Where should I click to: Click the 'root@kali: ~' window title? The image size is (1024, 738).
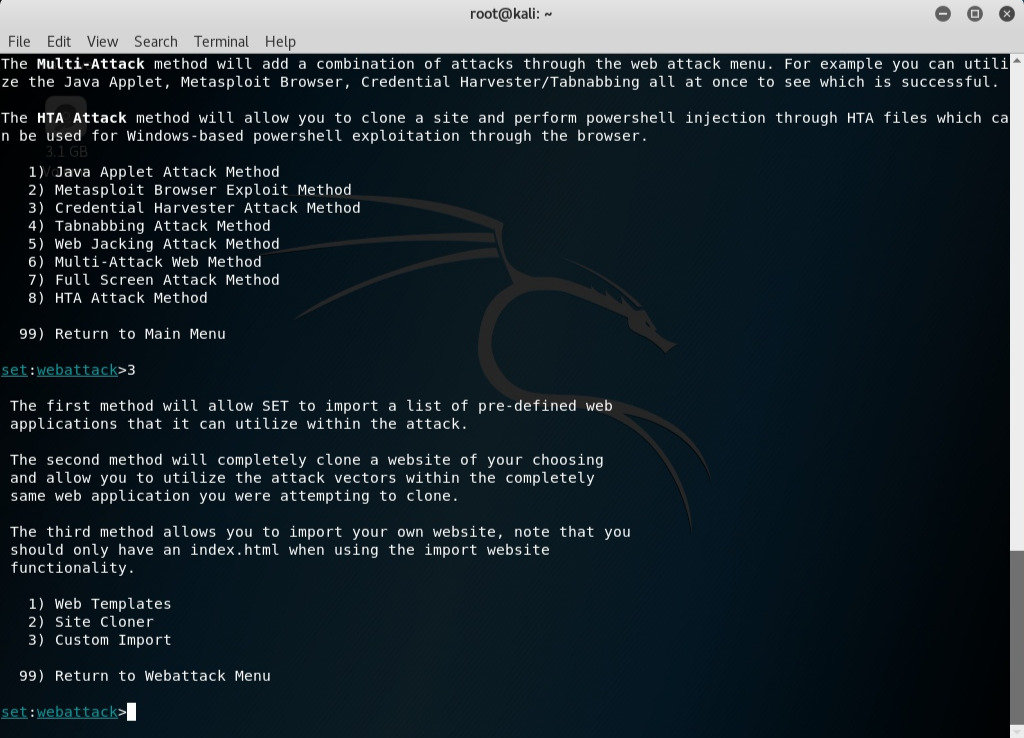pyautogui.click(x=511, y=14)
